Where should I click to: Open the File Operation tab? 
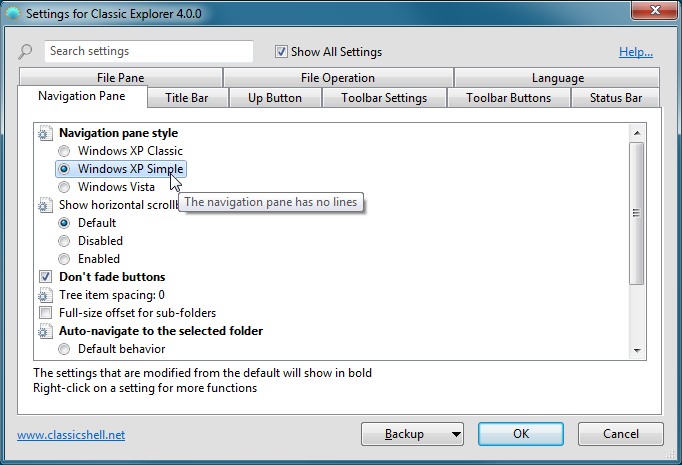338,78
